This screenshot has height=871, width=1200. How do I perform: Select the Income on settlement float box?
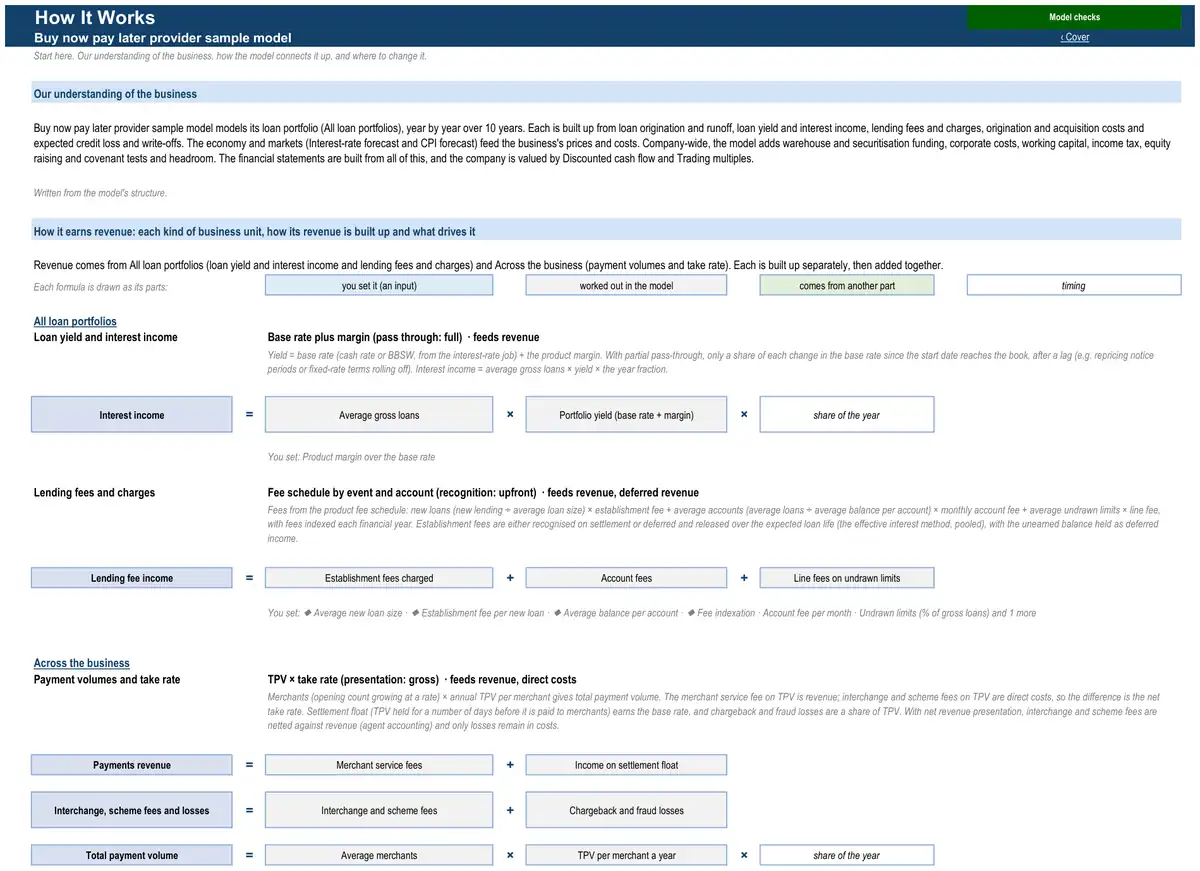(626, 765)
